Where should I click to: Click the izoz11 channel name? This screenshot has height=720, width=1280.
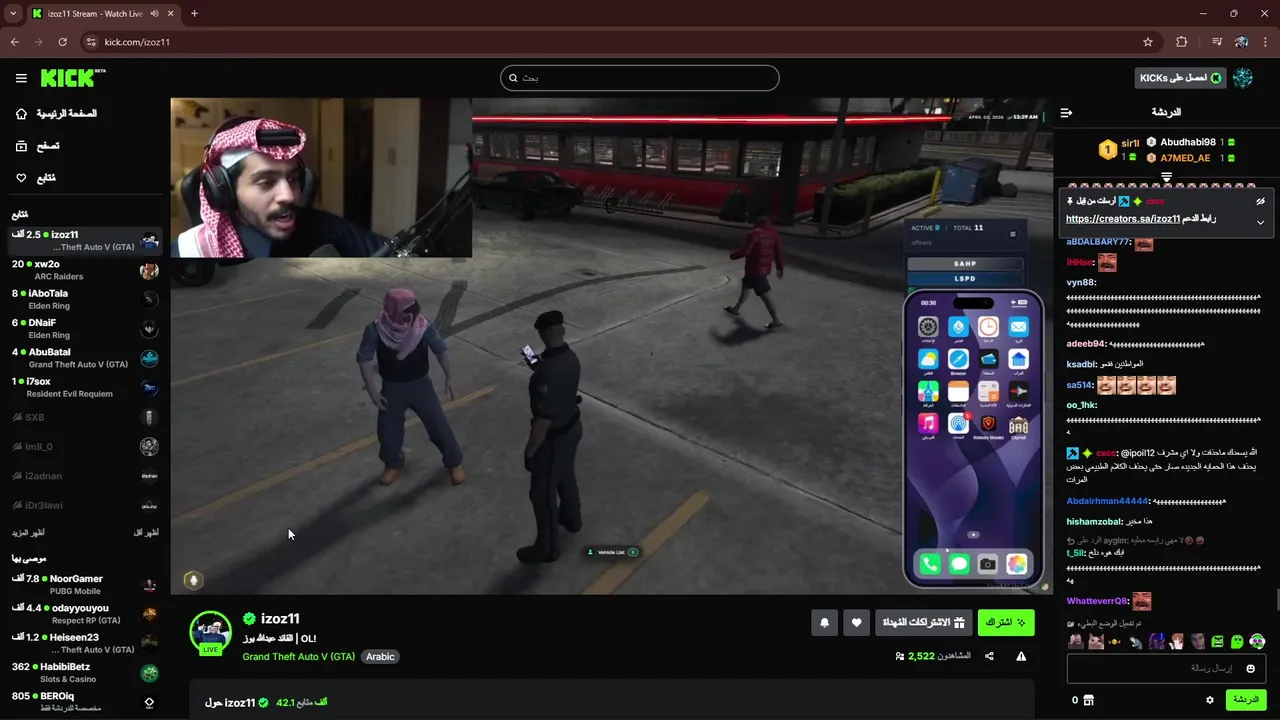pyautogui.click(x=280, y=619)
